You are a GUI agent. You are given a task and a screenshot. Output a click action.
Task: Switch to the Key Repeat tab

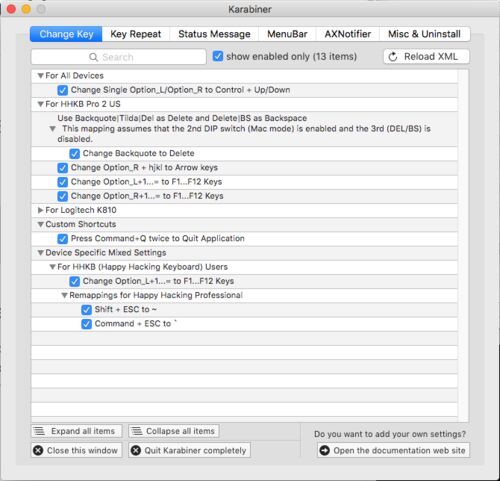point(136,34)
